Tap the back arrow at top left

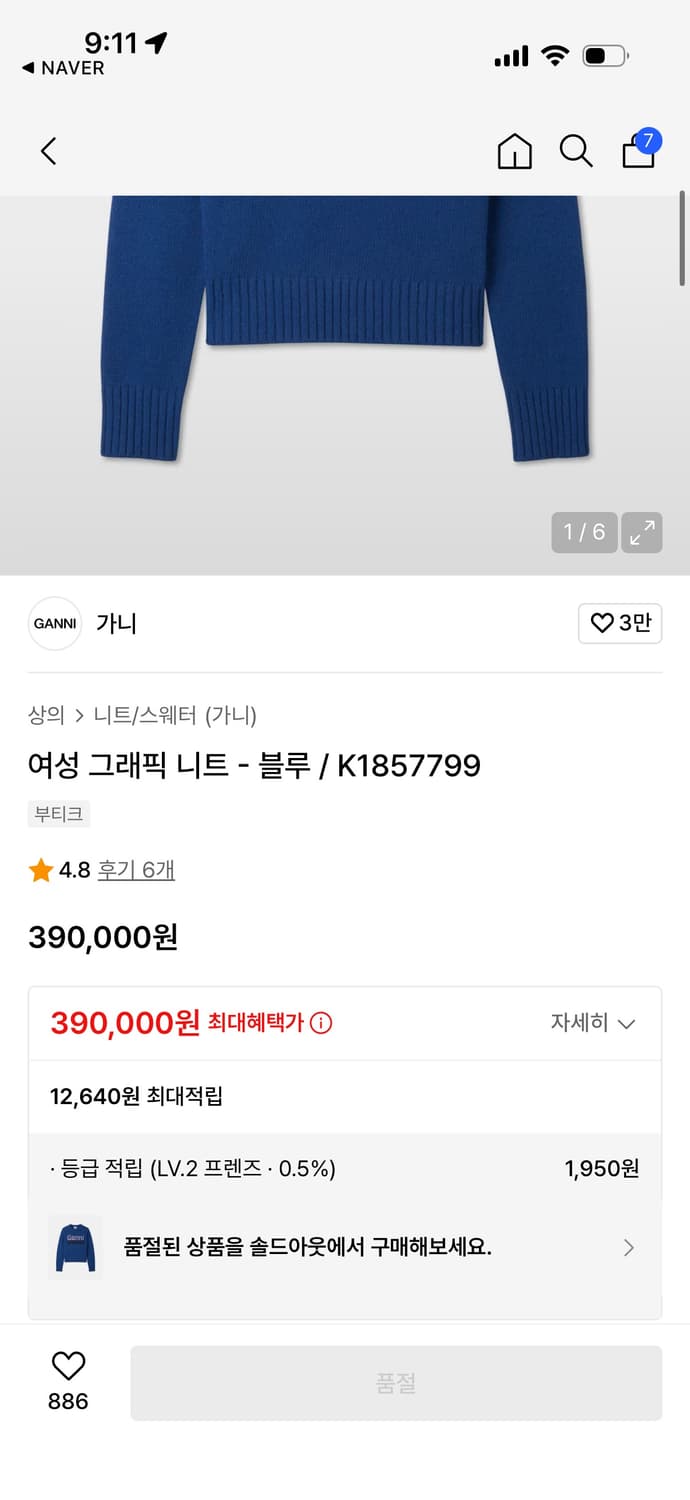[48, 150]
